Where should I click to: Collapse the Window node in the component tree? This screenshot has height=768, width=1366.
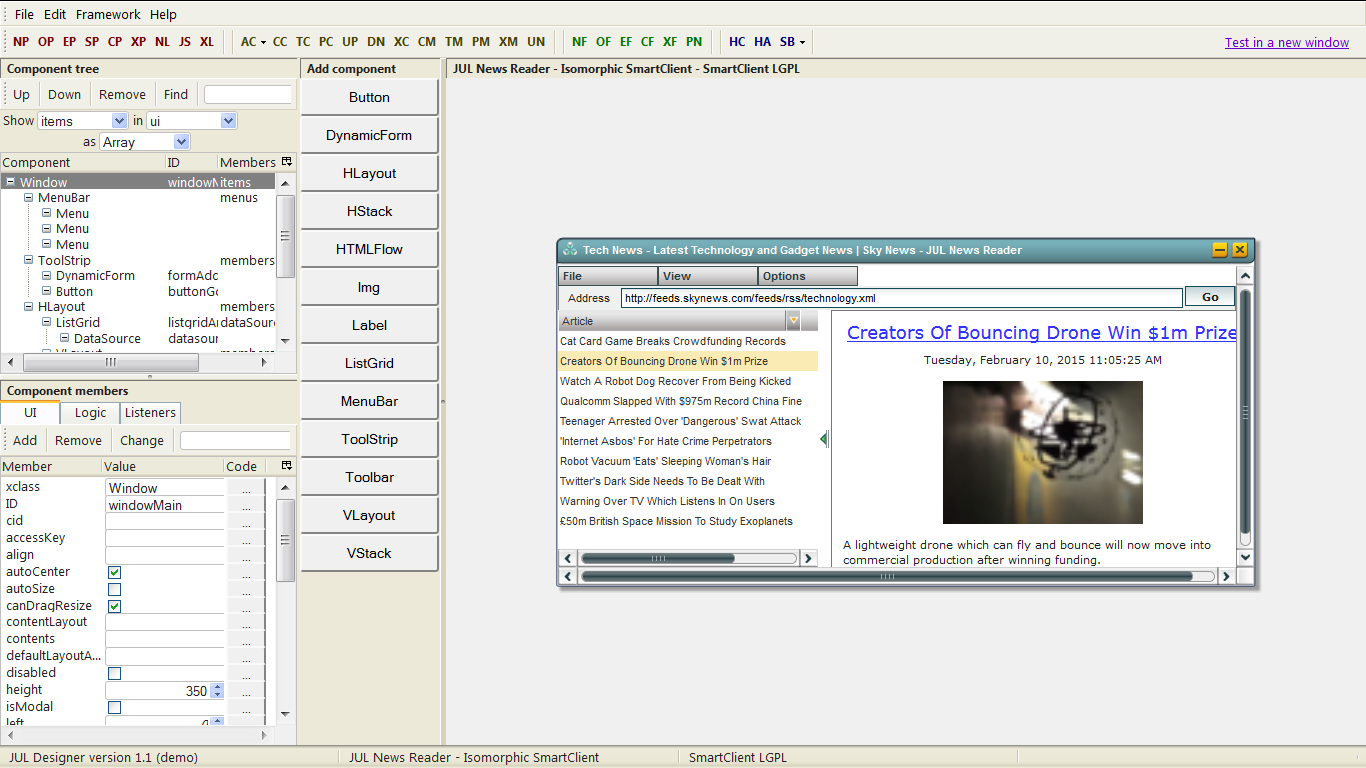pos(9,182)
